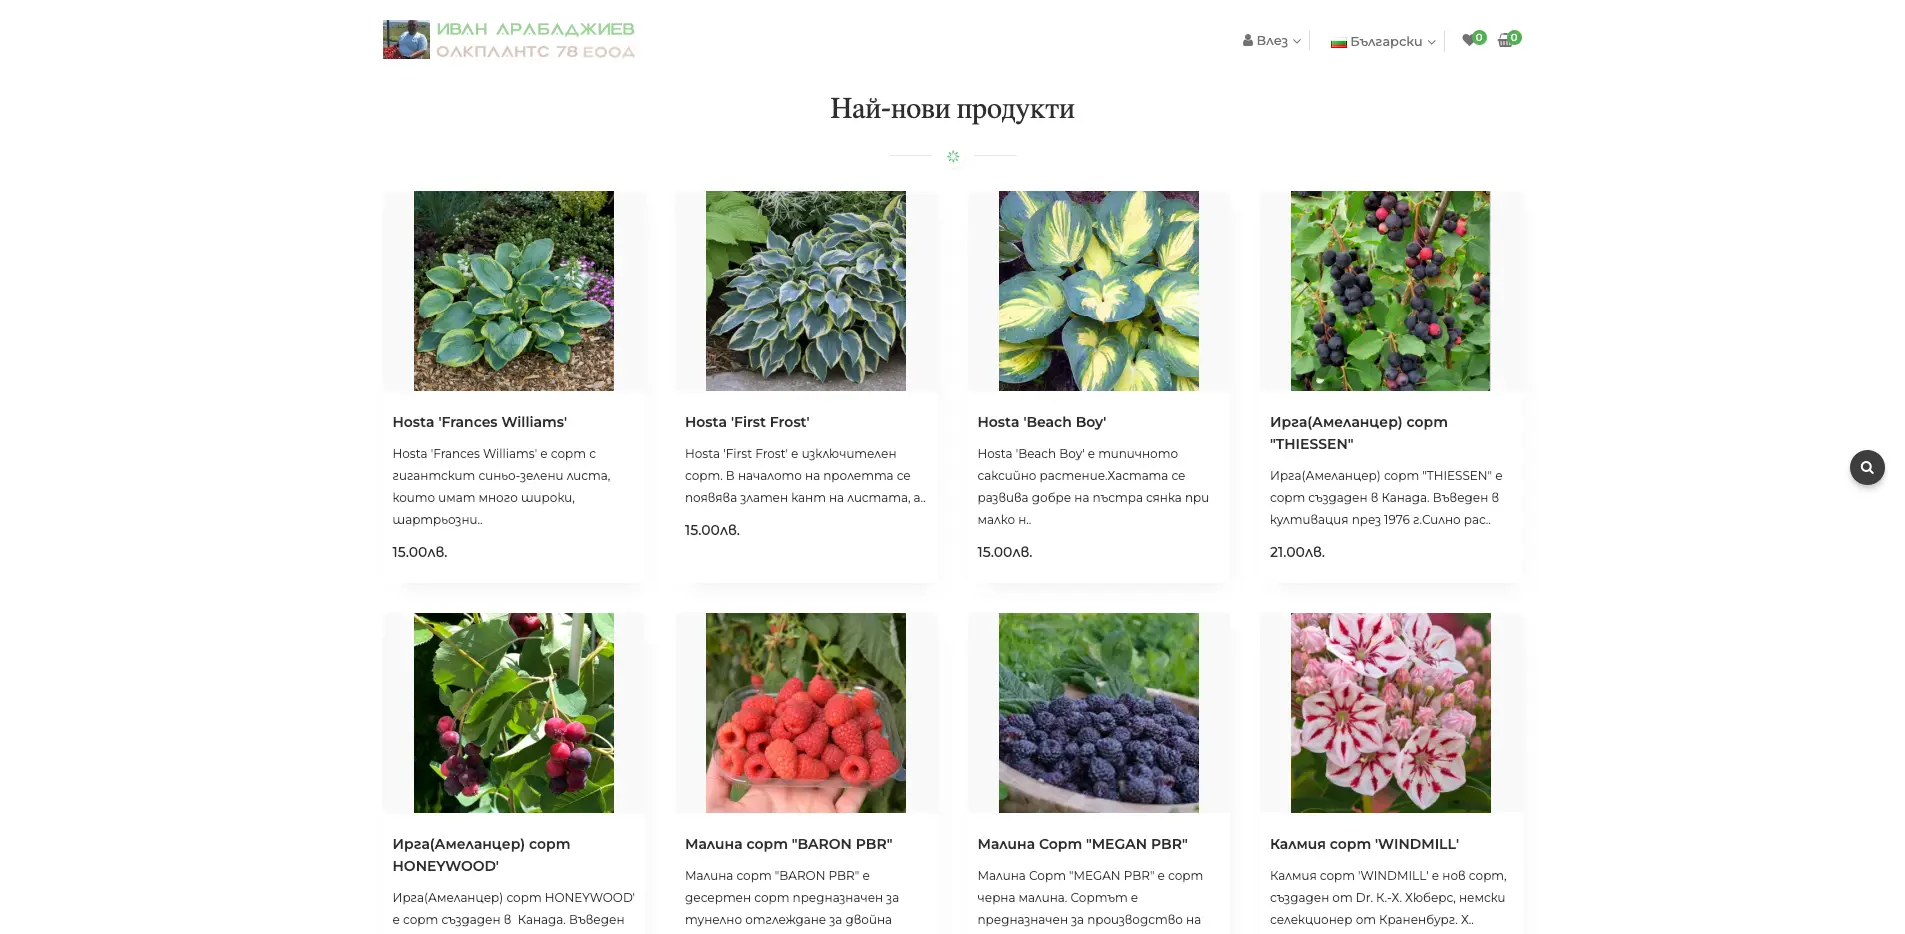Click the round search magnifier button
This screenshot has height=934, width=1905.
(1867, 467)
